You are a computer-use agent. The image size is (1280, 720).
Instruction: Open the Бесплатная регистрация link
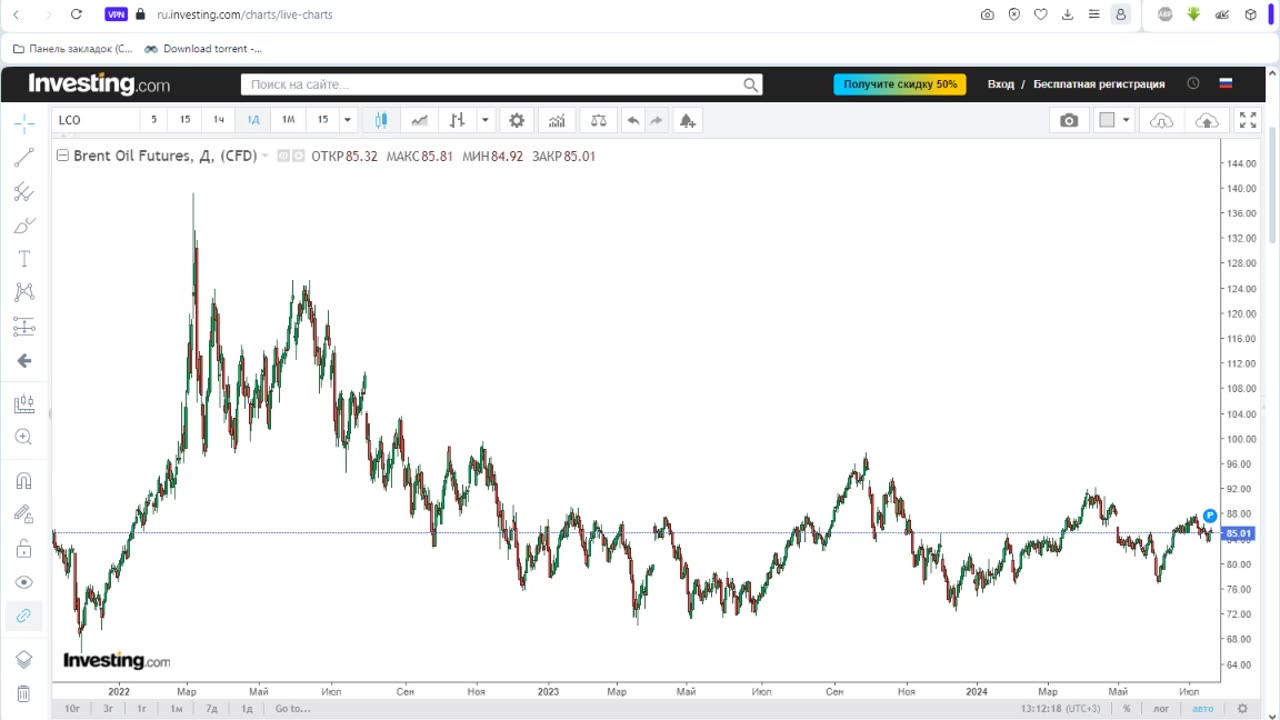tap(1099, 84)
